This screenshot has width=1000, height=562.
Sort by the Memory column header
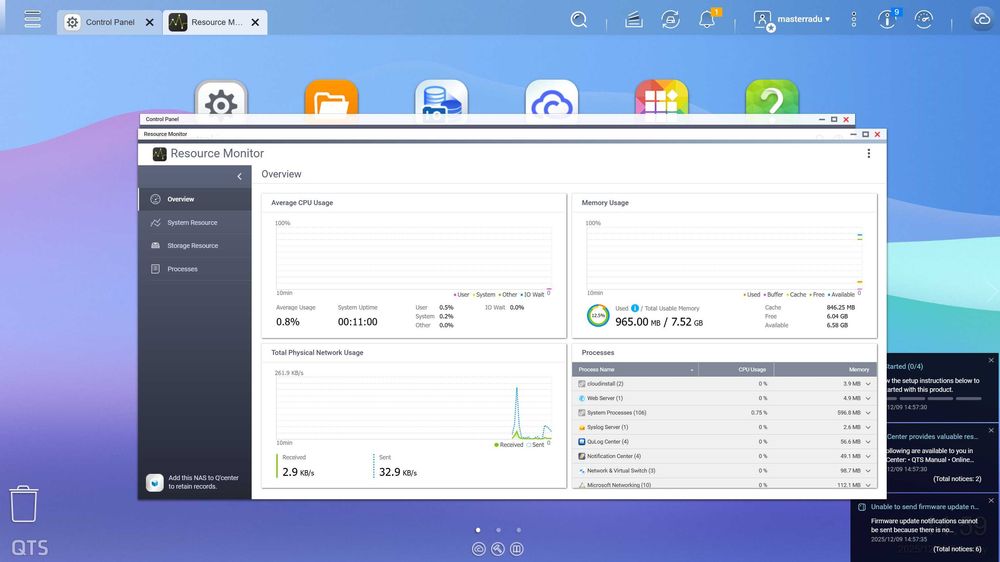pos(825,369)
